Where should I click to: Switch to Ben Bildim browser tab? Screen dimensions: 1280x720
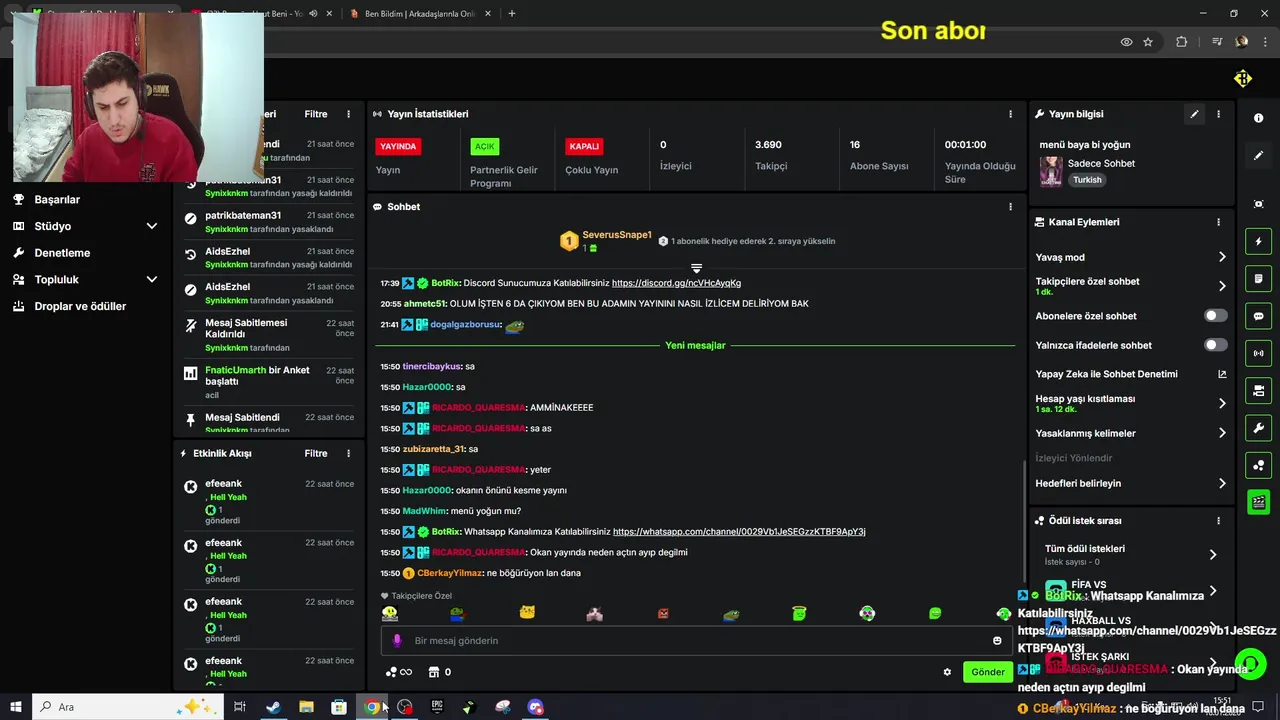(419, 14)
